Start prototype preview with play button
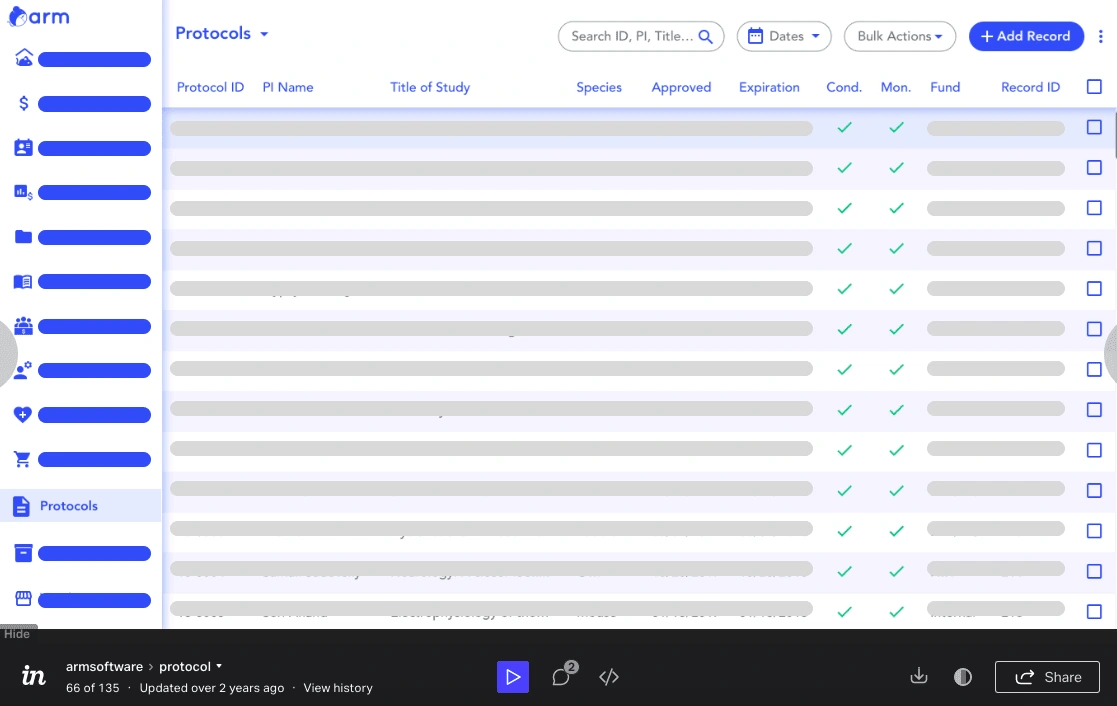 [x=513, y=677]
